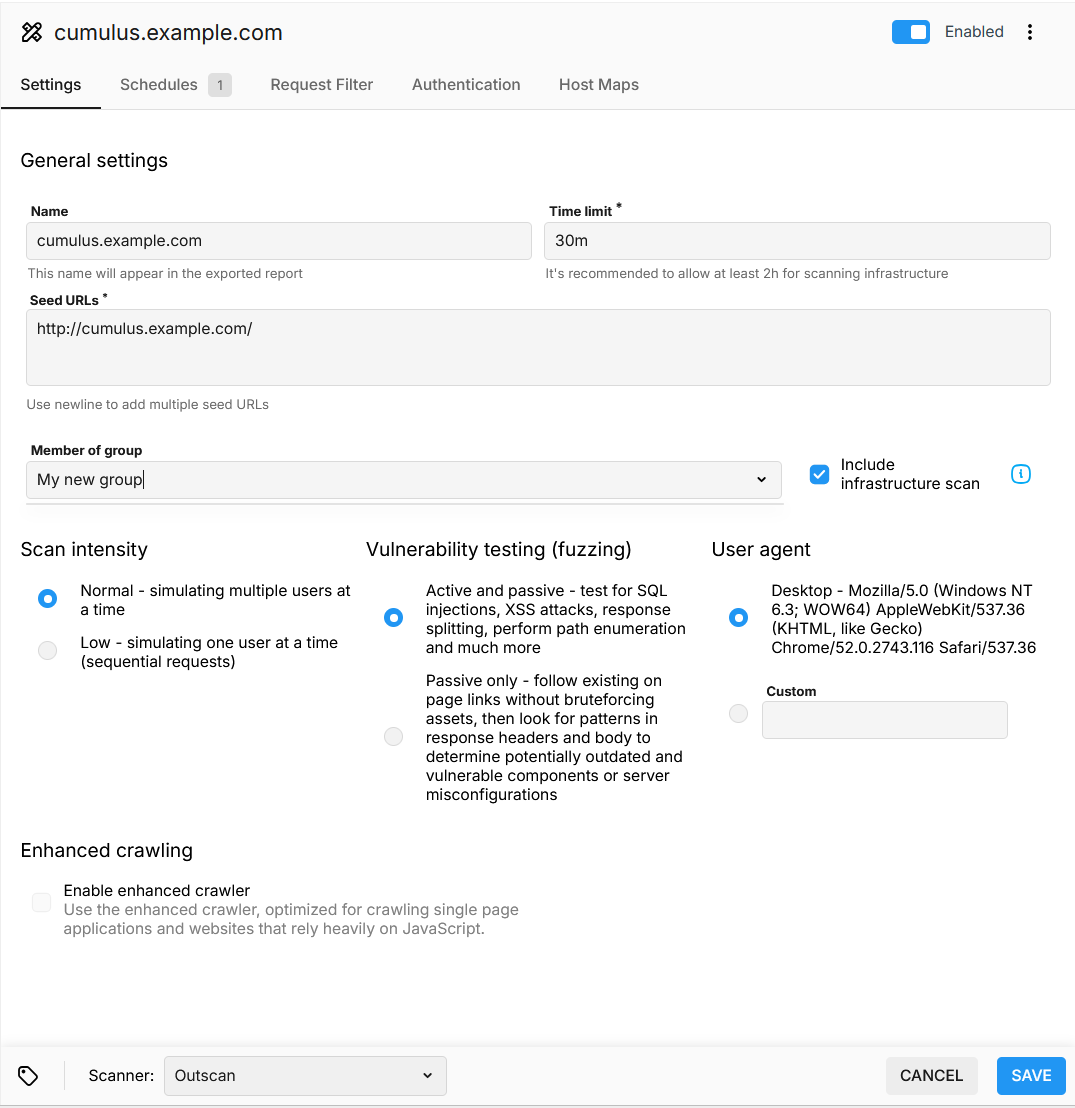Click the Time limit input field
Viewport: 1075px width, 1108px height.
[797, 241]
